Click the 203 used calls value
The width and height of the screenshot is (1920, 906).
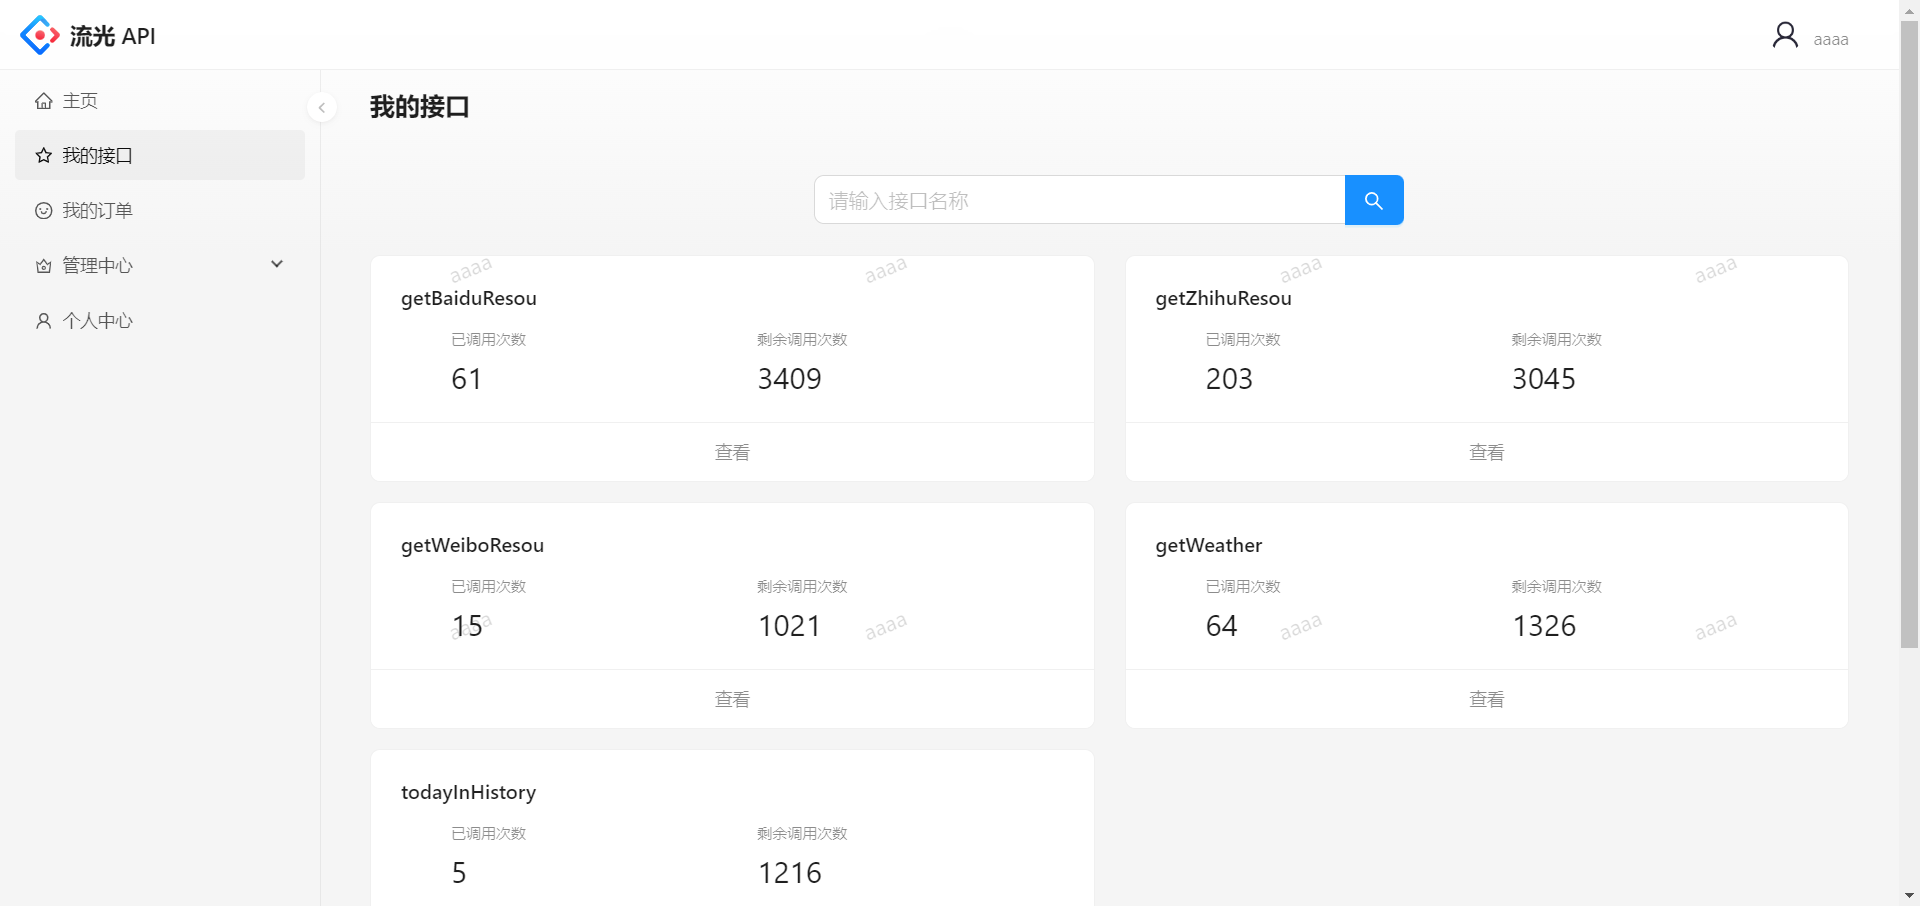1229,379
